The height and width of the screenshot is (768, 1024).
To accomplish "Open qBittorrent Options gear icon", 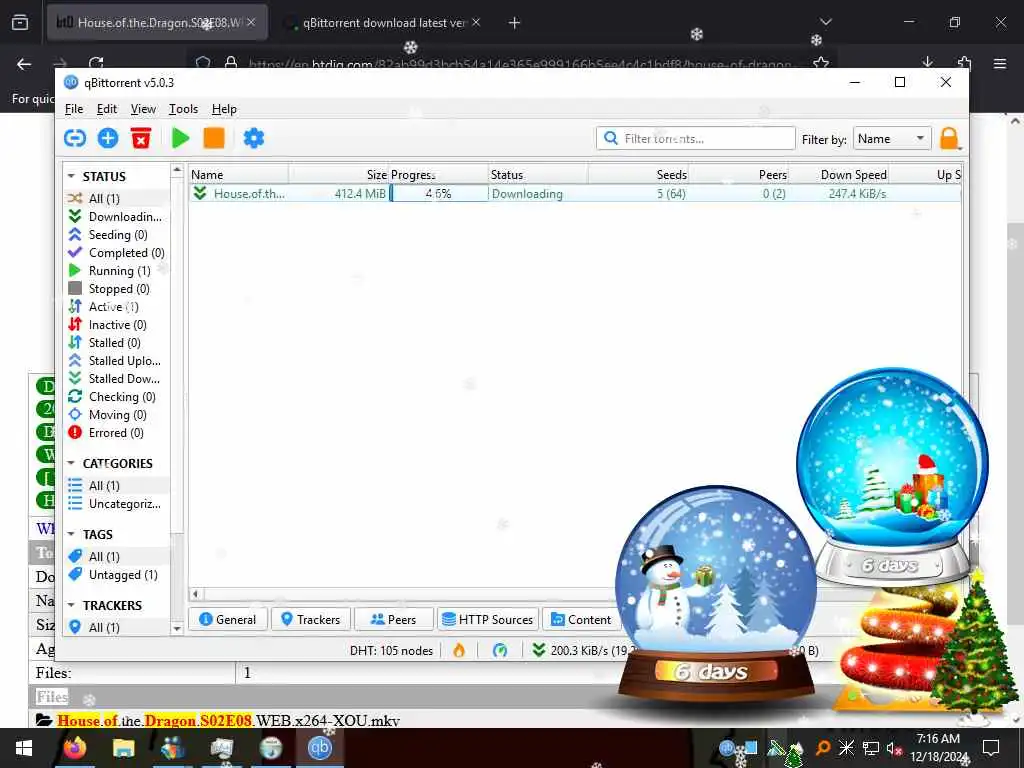I will [253, 138].
